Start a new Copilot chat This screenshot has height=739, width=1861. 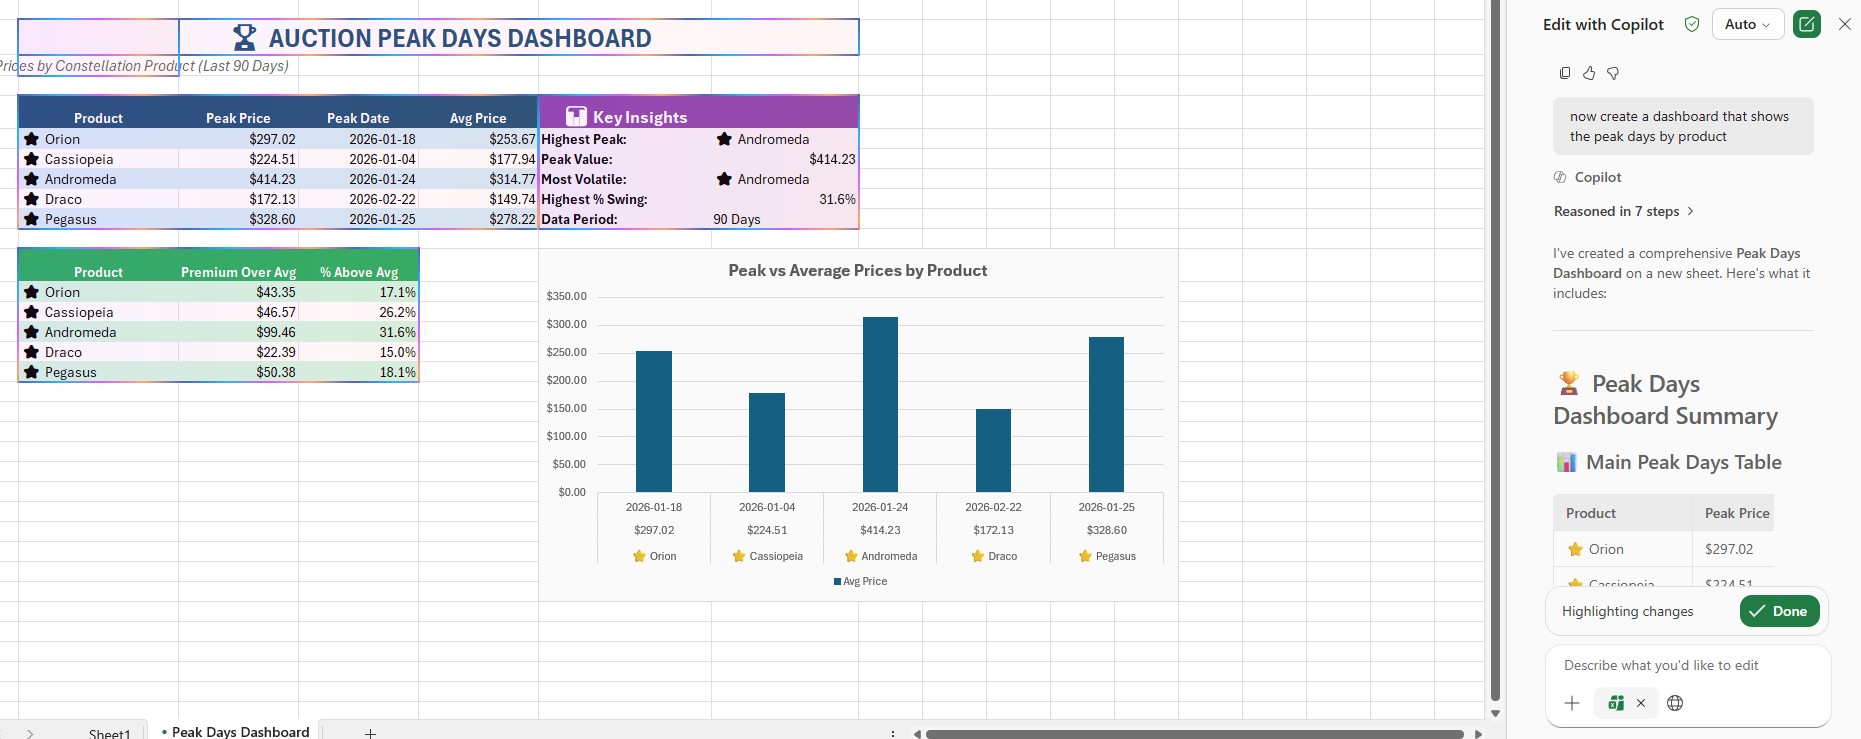(x=1806, y=24)
